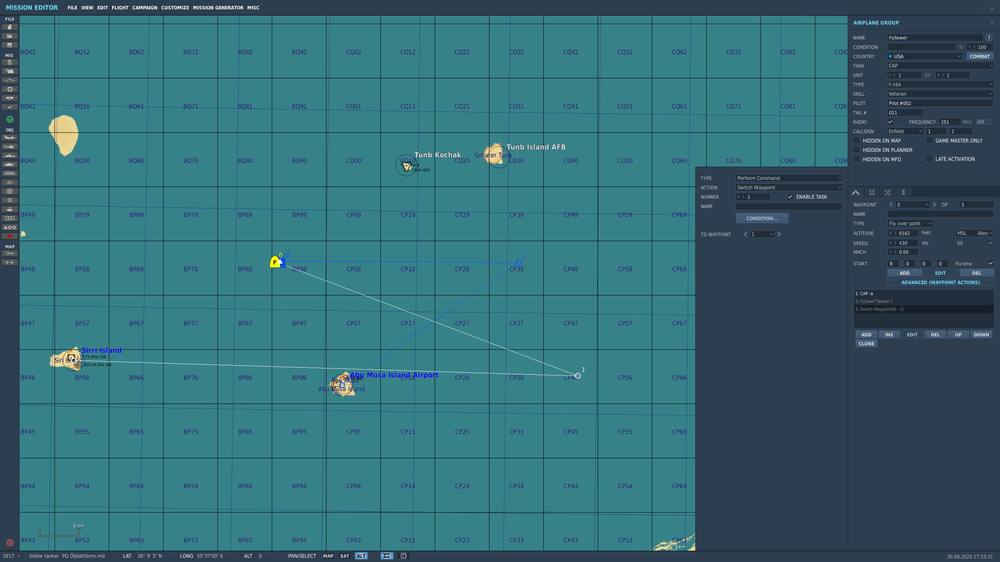1000x562 pixels.
Task: Click the checkmark icon in MIS section
Action: pyautogui.click(x=10, y=107)
